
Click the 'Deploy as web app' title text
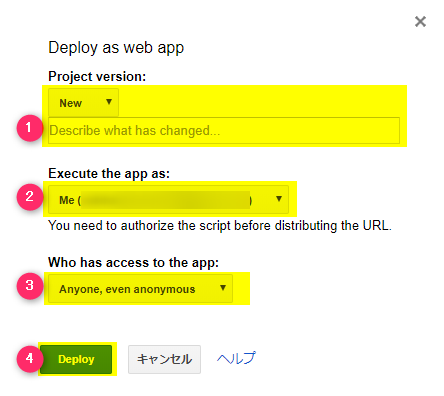point(116,48)
